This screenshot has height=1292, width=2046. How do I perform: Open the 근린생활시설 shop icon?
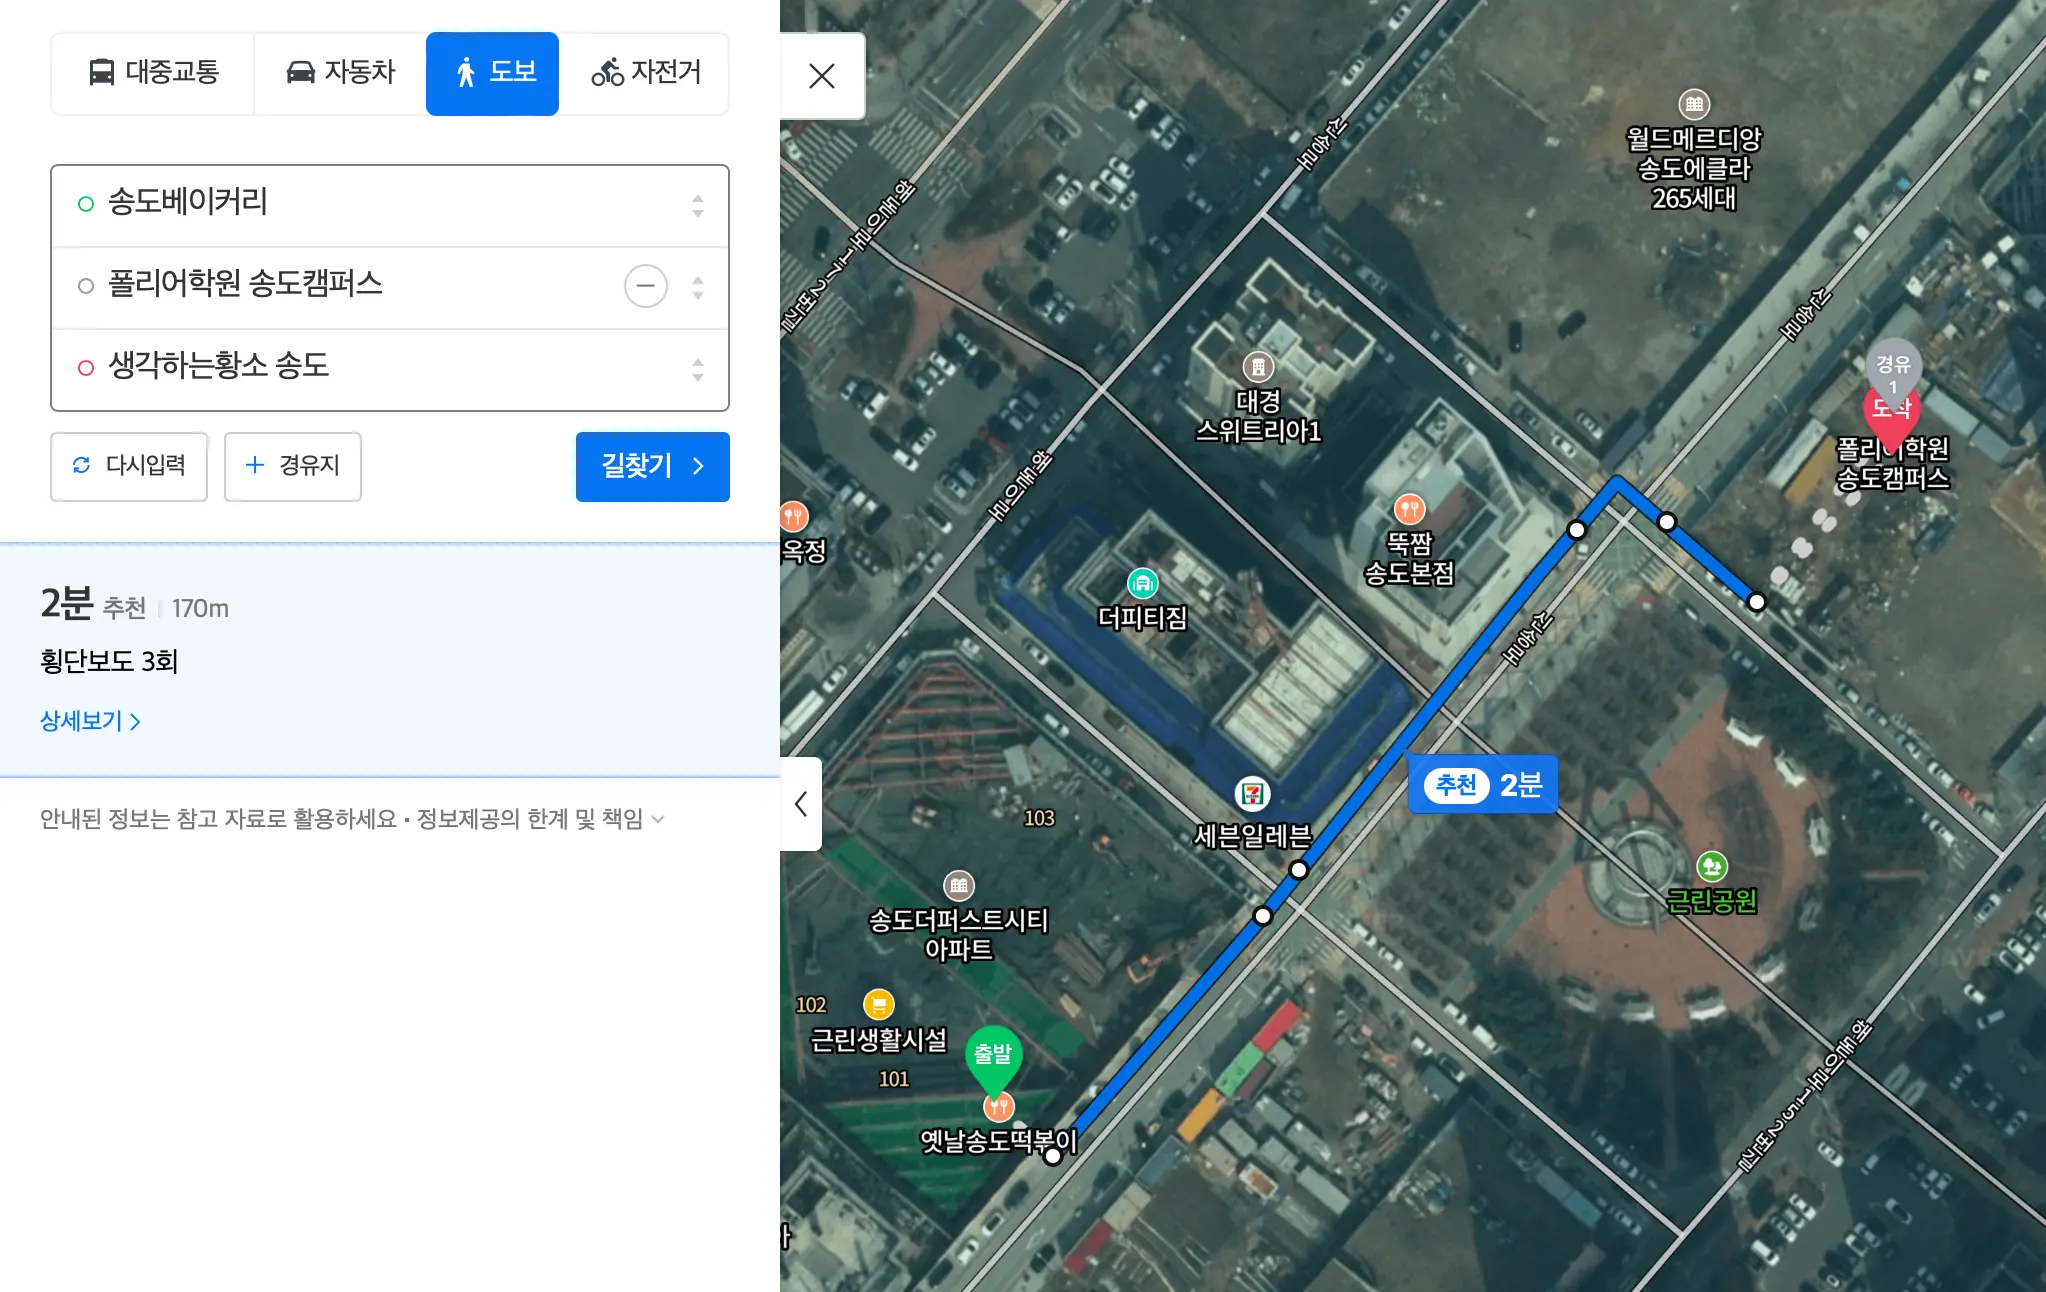pos(878,1004)
